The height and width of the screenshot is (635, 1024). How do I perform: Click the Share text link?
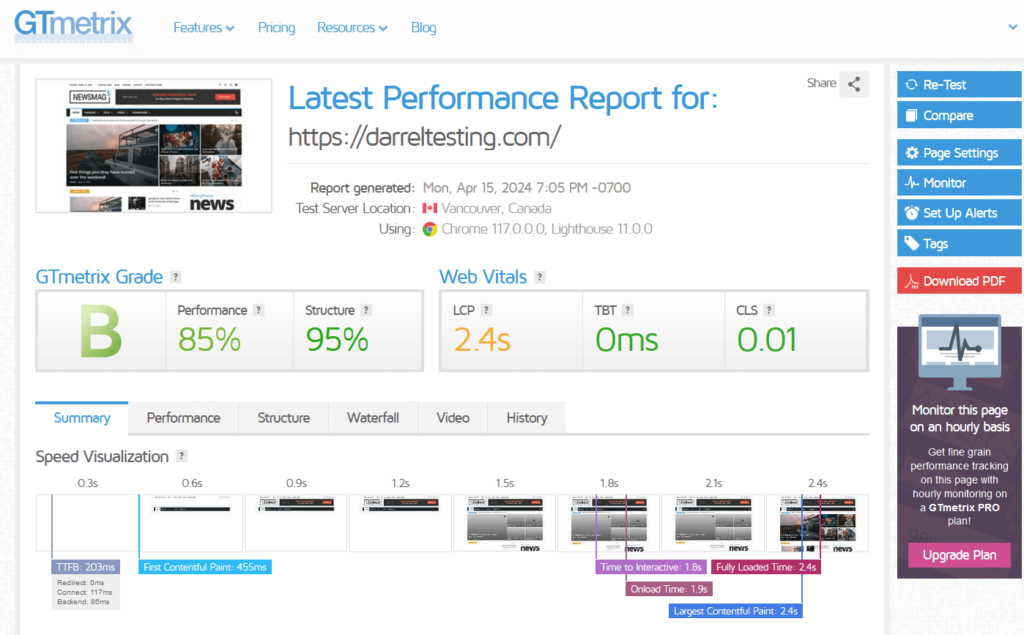tap(821, 83)
